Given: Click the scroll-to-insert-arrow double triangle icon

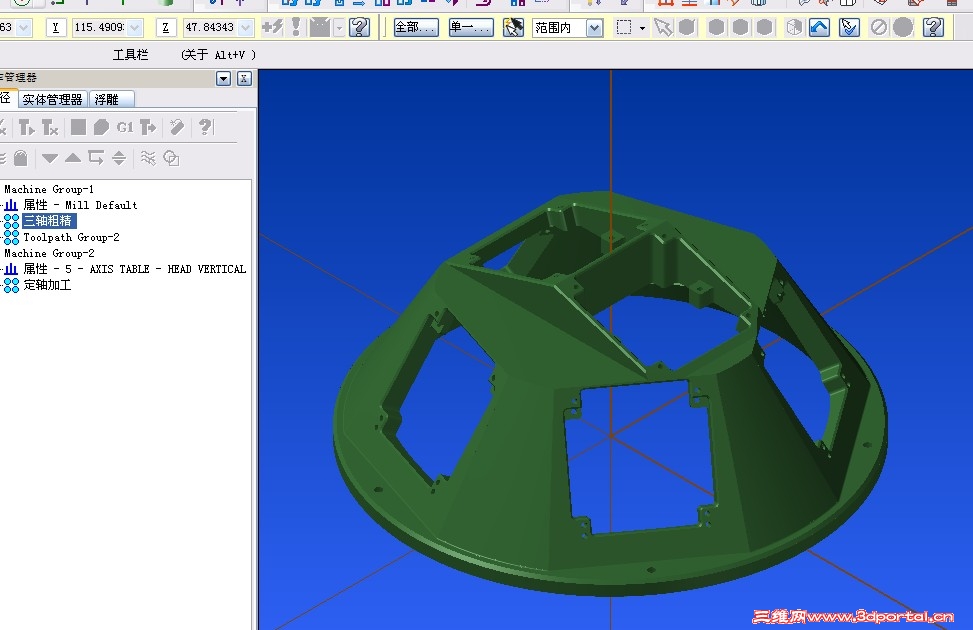Looking at the screenshot, I should 119,158.
